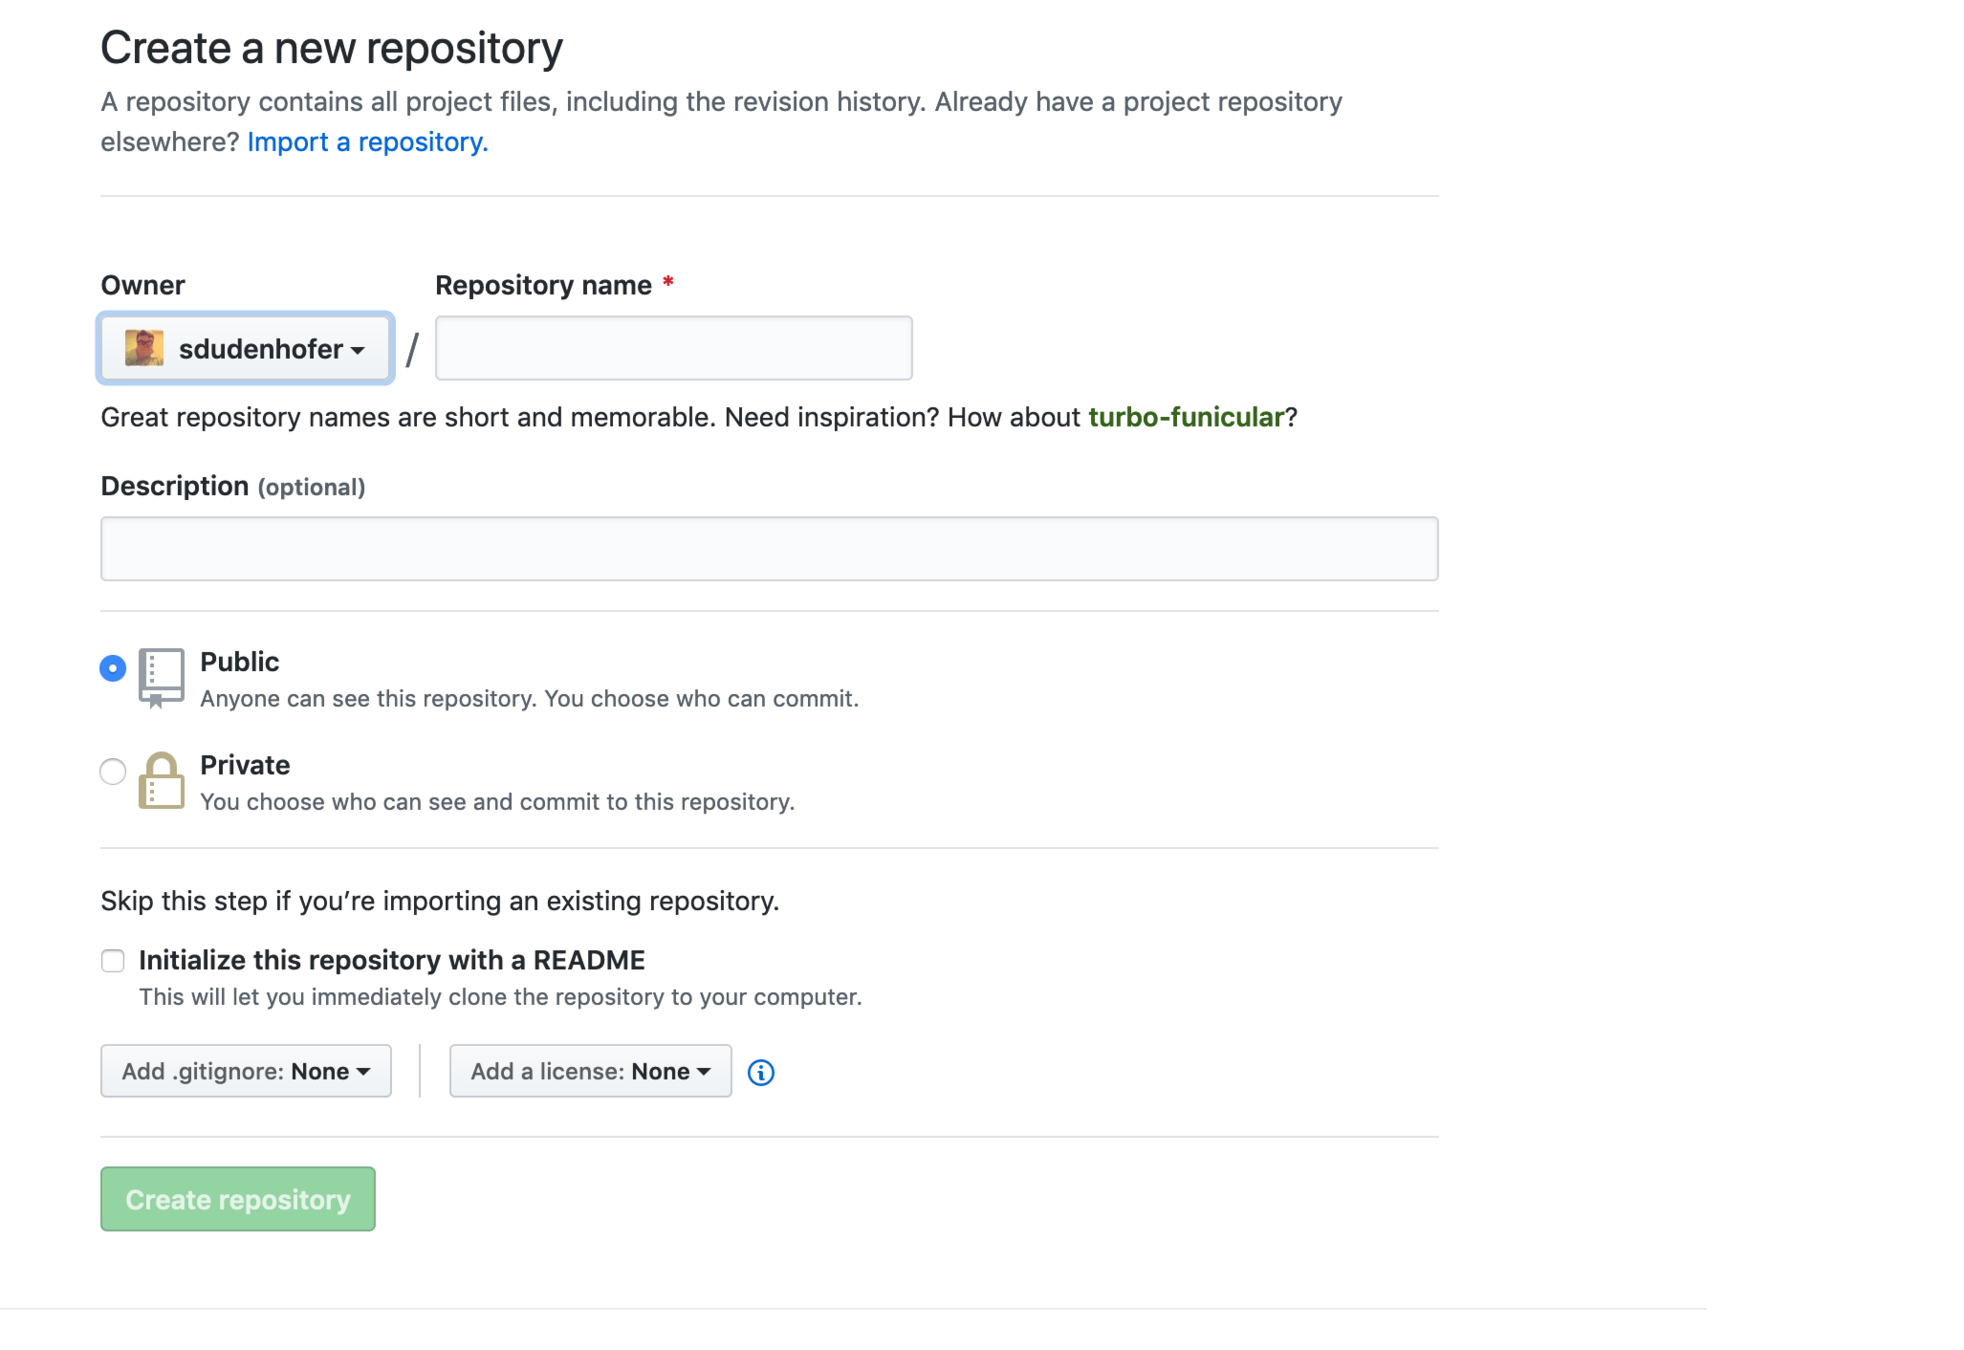This screenshot has width=1964, height=1350.
Task: Enable Initialize this repository with a README
Action: 113,961
